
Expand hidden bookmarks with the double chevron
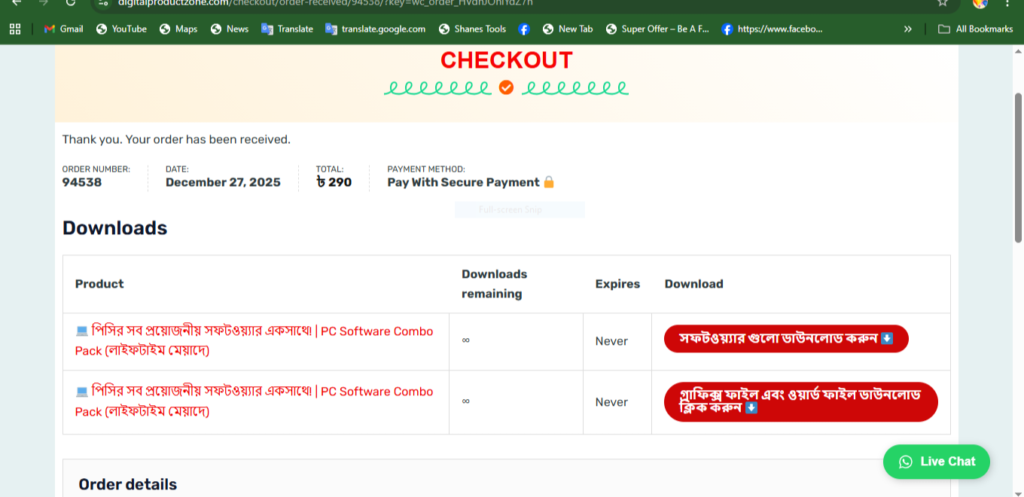coord(908,29)
